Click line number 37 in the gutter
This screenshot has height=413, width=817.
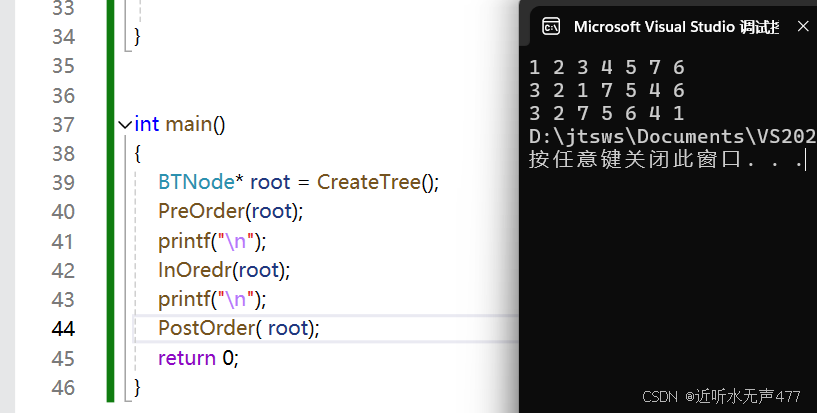tap(63, 125)
